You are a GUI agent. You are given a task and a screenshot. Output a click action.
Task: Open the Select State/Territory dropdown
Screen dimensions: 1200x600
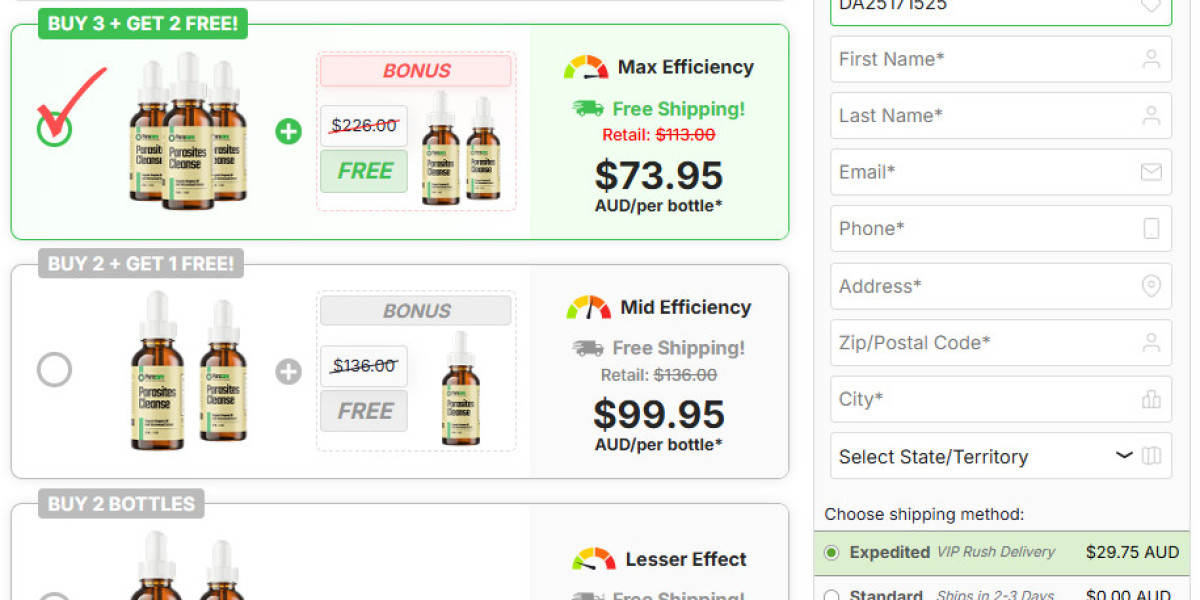click(x=1000, y=456)
